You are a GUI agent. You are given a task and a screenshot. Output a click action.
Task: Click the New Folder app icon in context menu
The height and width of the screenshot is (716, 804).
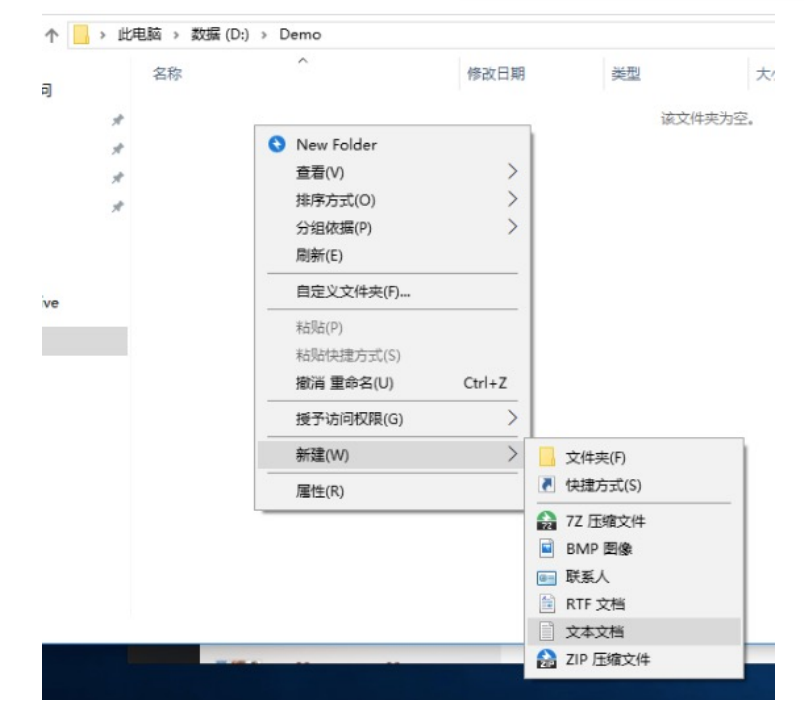pyautogui.click(x=277, y=144)
